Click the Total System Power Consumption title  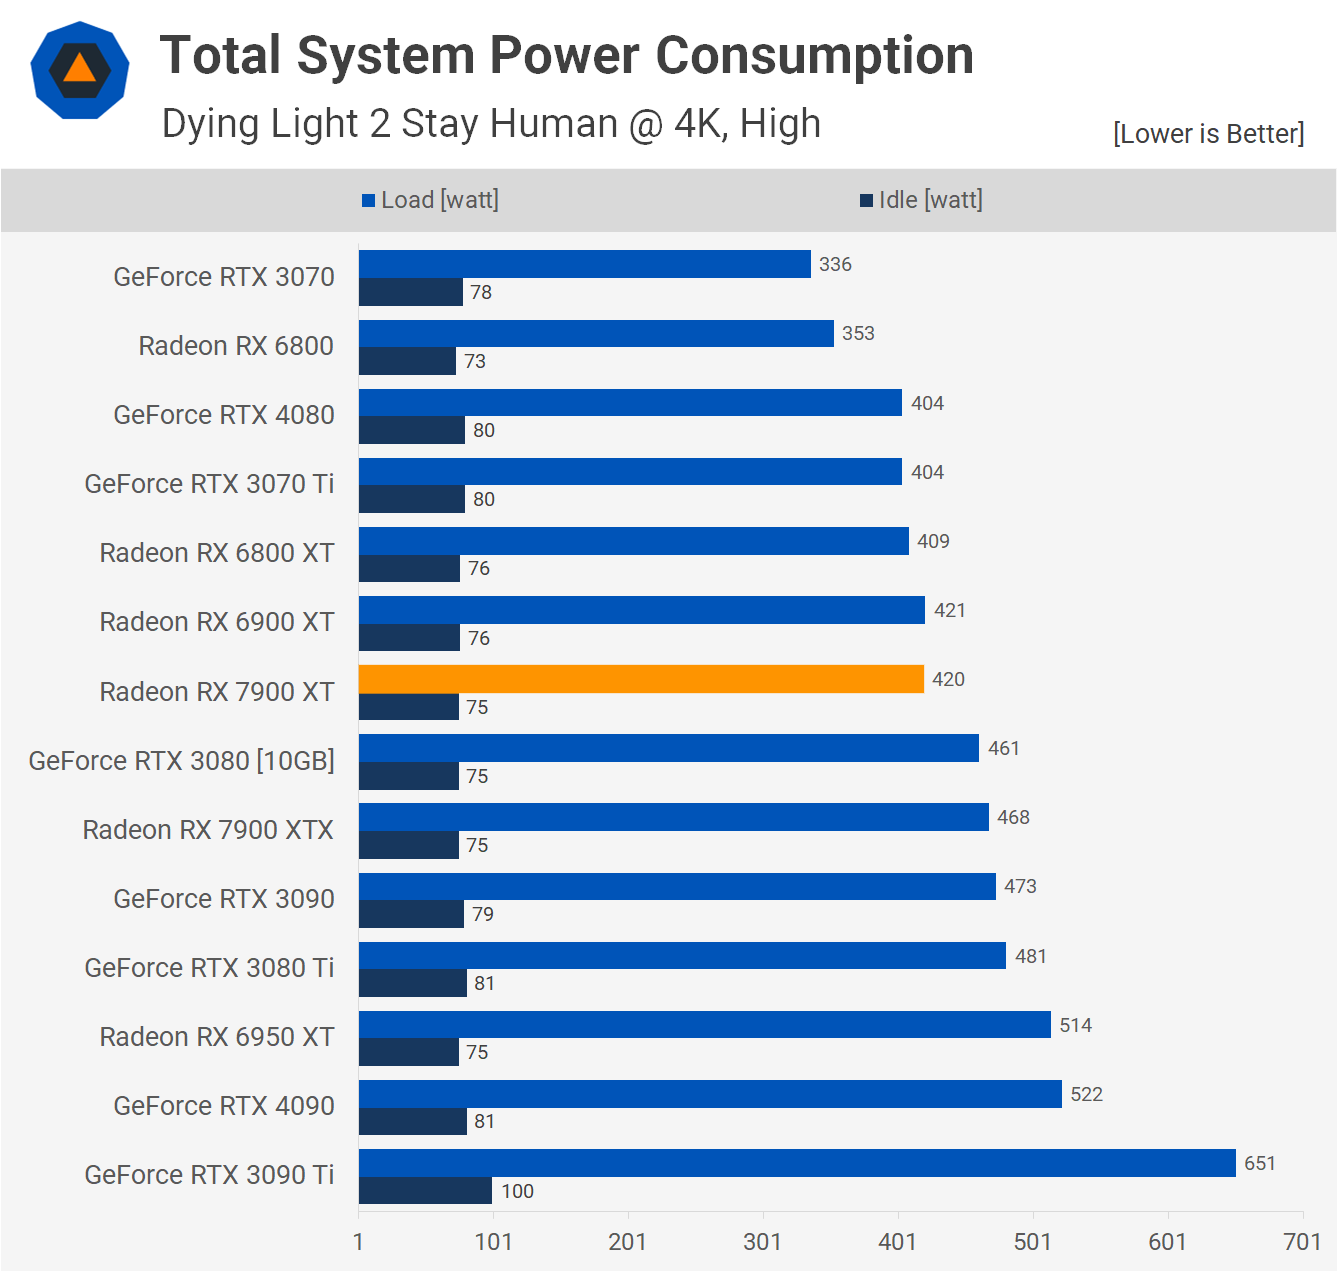pos(566,55)
